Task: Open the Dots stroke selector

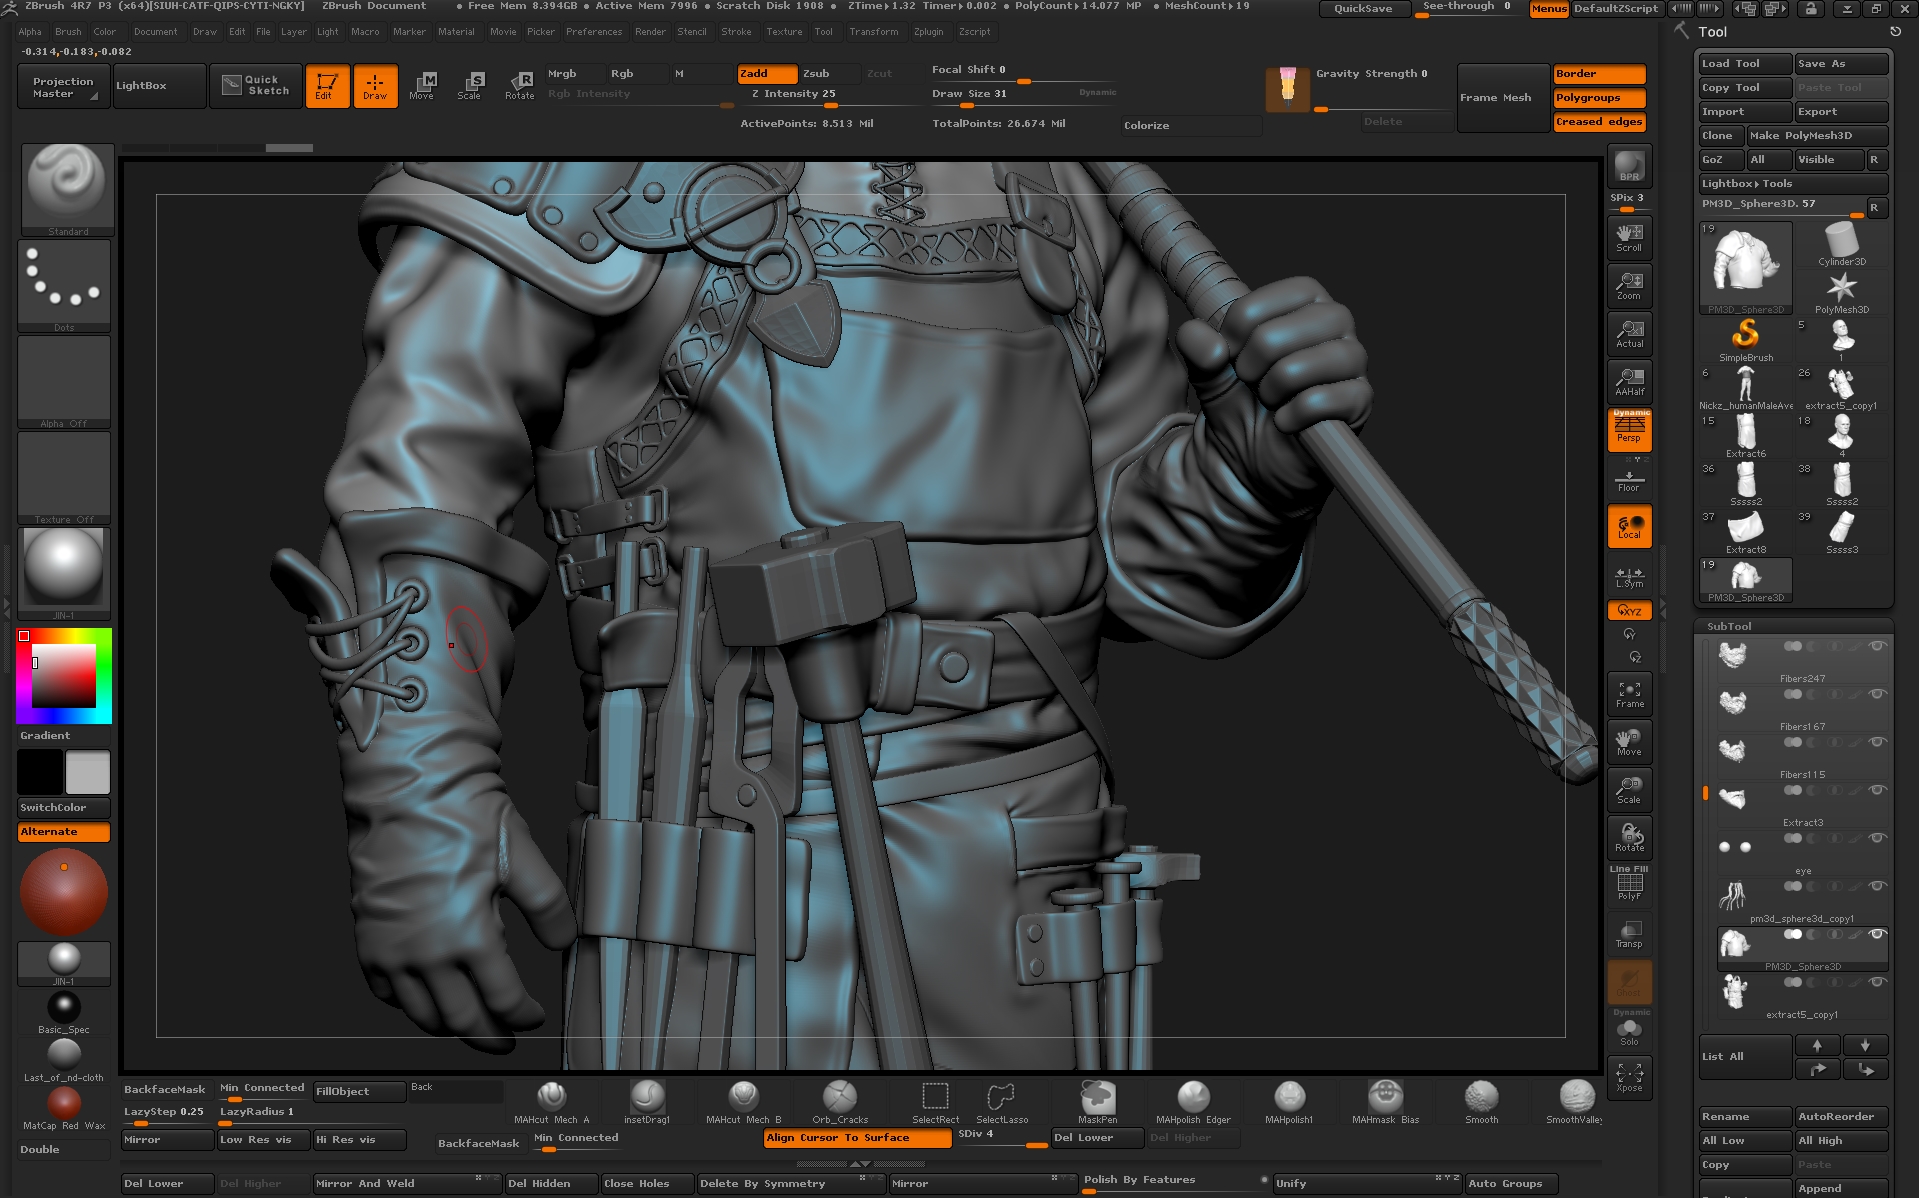Action: point(64,286)
